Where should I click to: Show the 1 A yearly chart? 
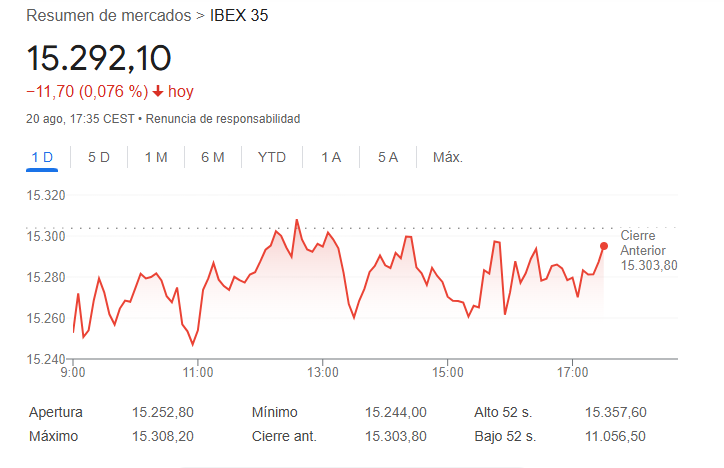tap(331, 157)
